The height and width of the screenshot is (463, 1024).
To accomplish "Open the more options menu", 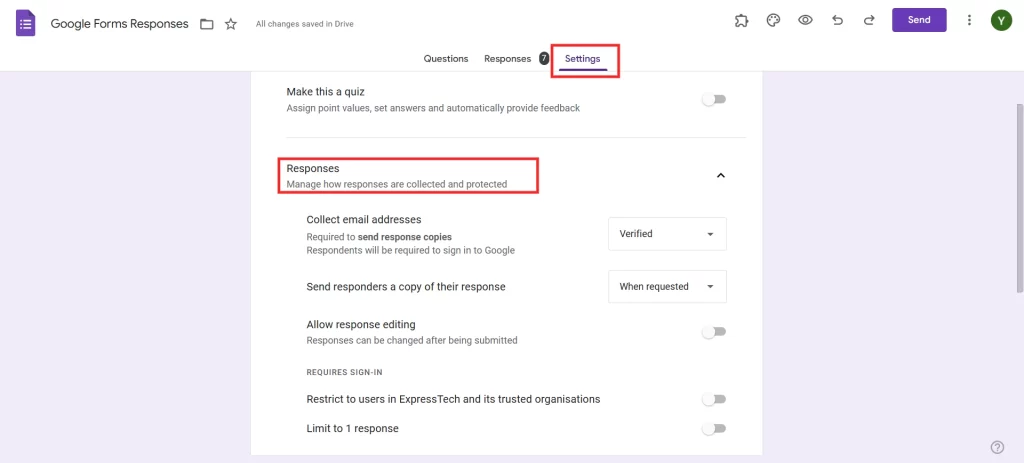I will (969, 20).
